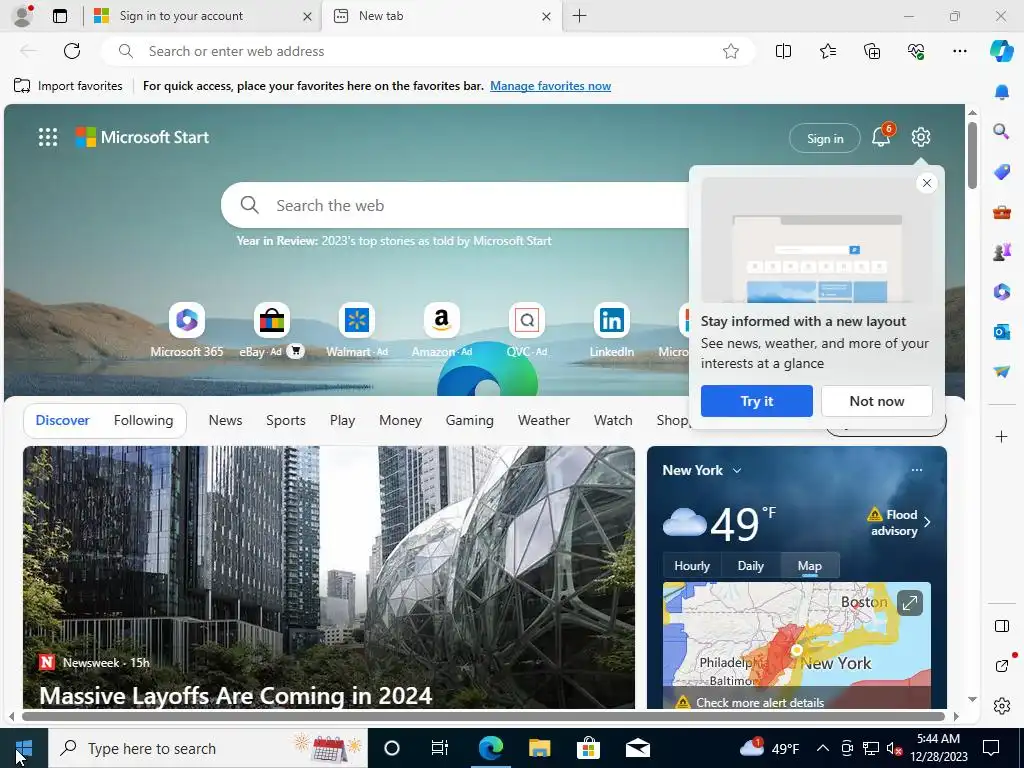Open the Amazon quick link
This screenshot has height=768, width=1024.
tap(441, 330)
